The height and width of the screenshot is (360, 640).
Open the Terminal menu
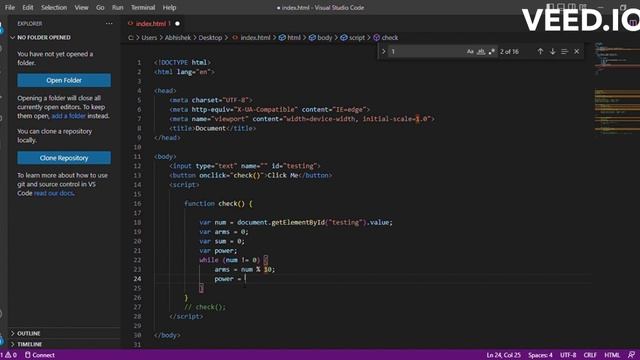point(143,7)
